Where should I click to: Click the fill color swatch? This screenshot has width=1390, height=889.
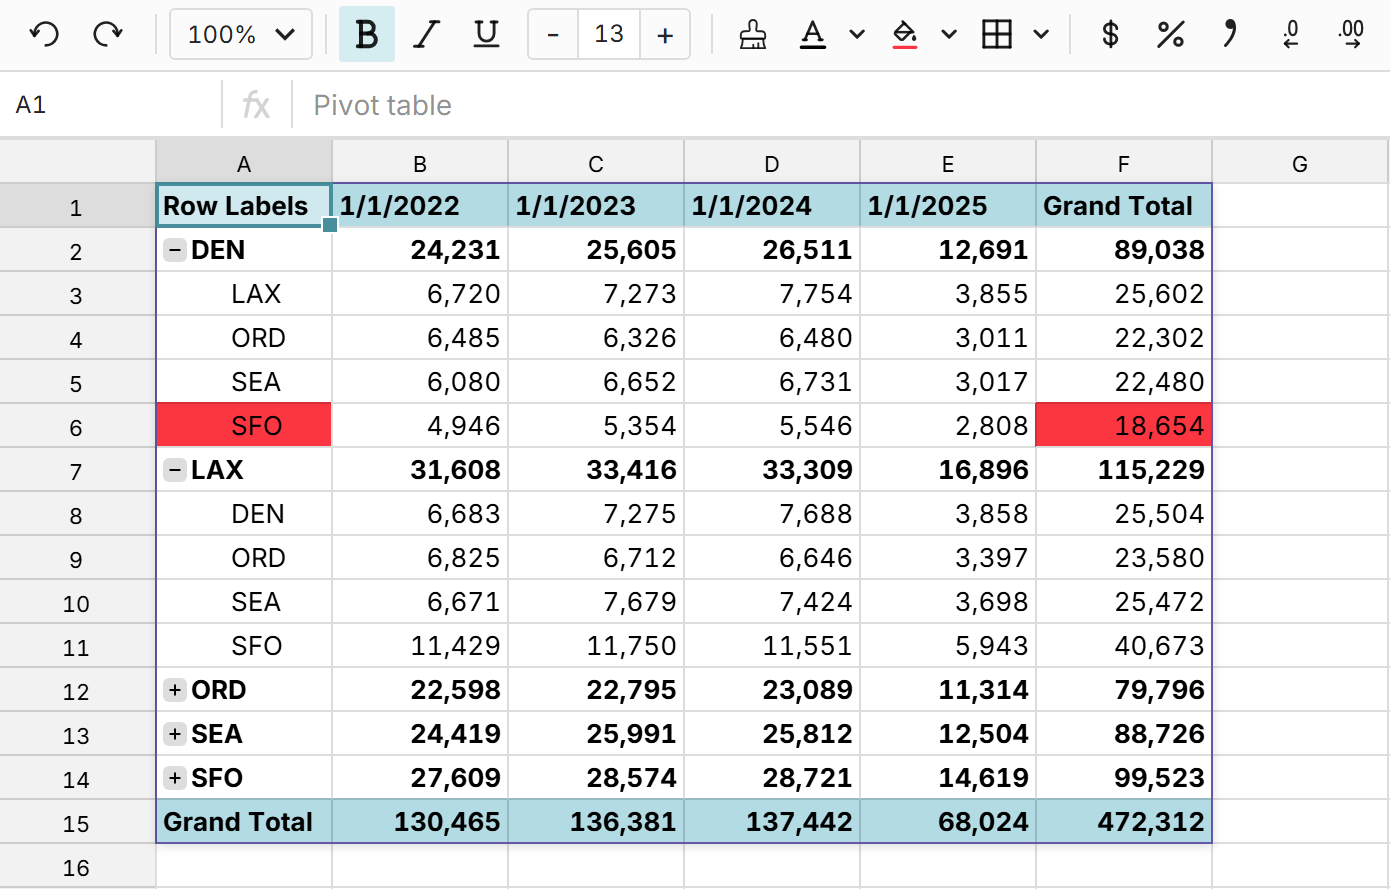(x=905, y=34)
